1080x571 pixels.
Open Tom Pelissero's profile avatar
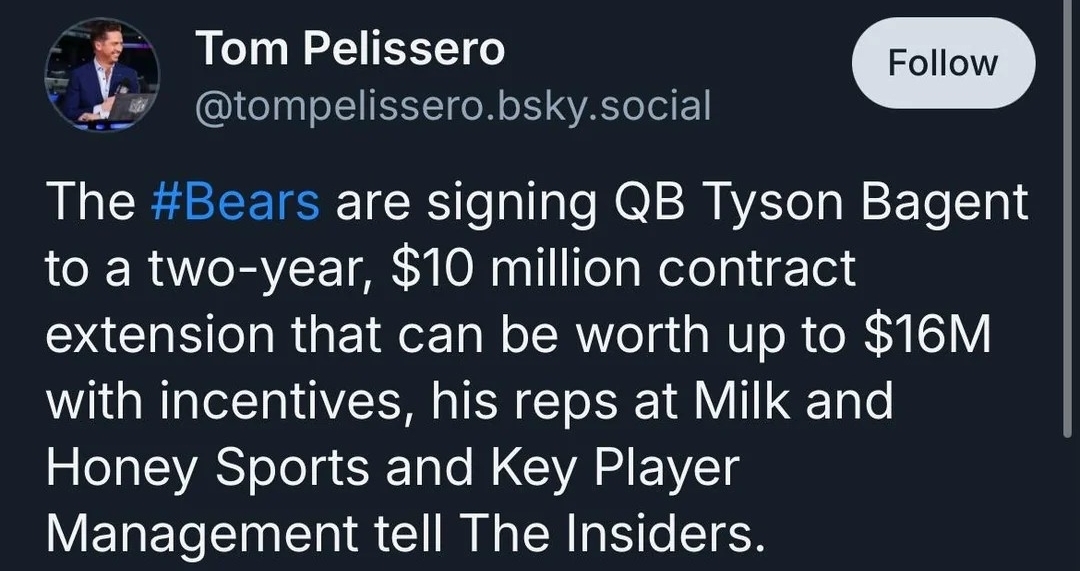coord(102,74)
